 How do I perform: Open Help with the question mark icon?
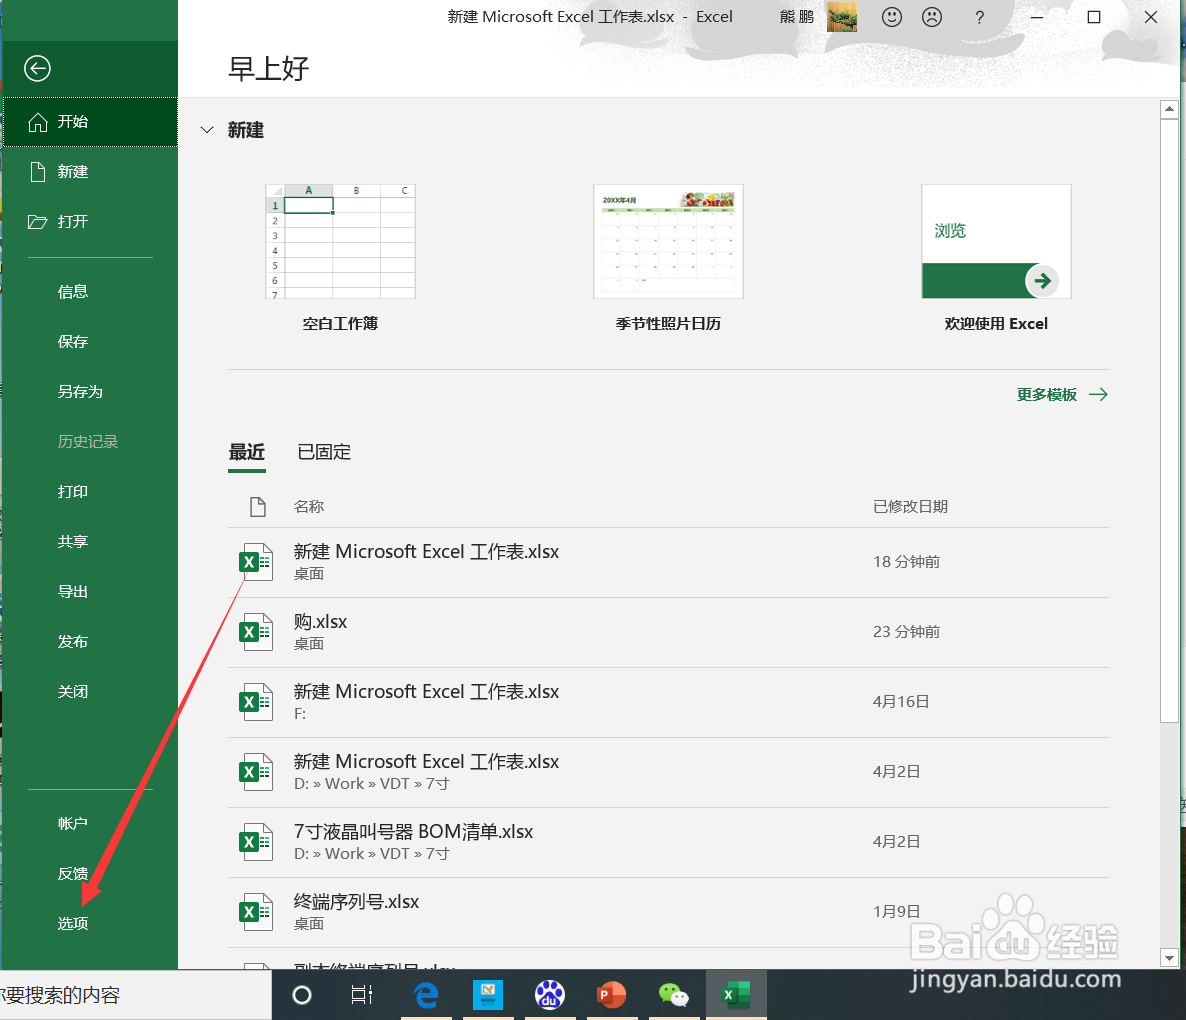coord(980,17)
